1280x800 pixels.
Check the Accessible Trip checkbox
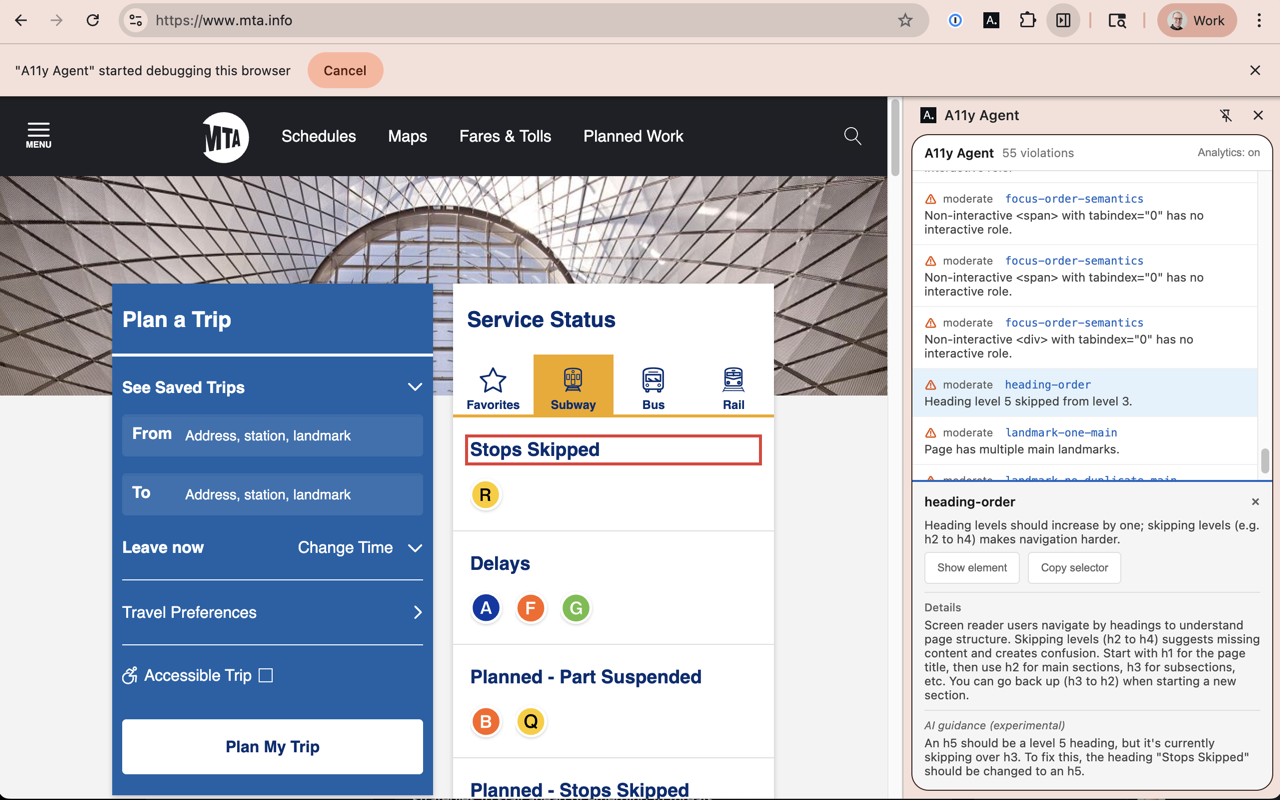coord(266,675)
